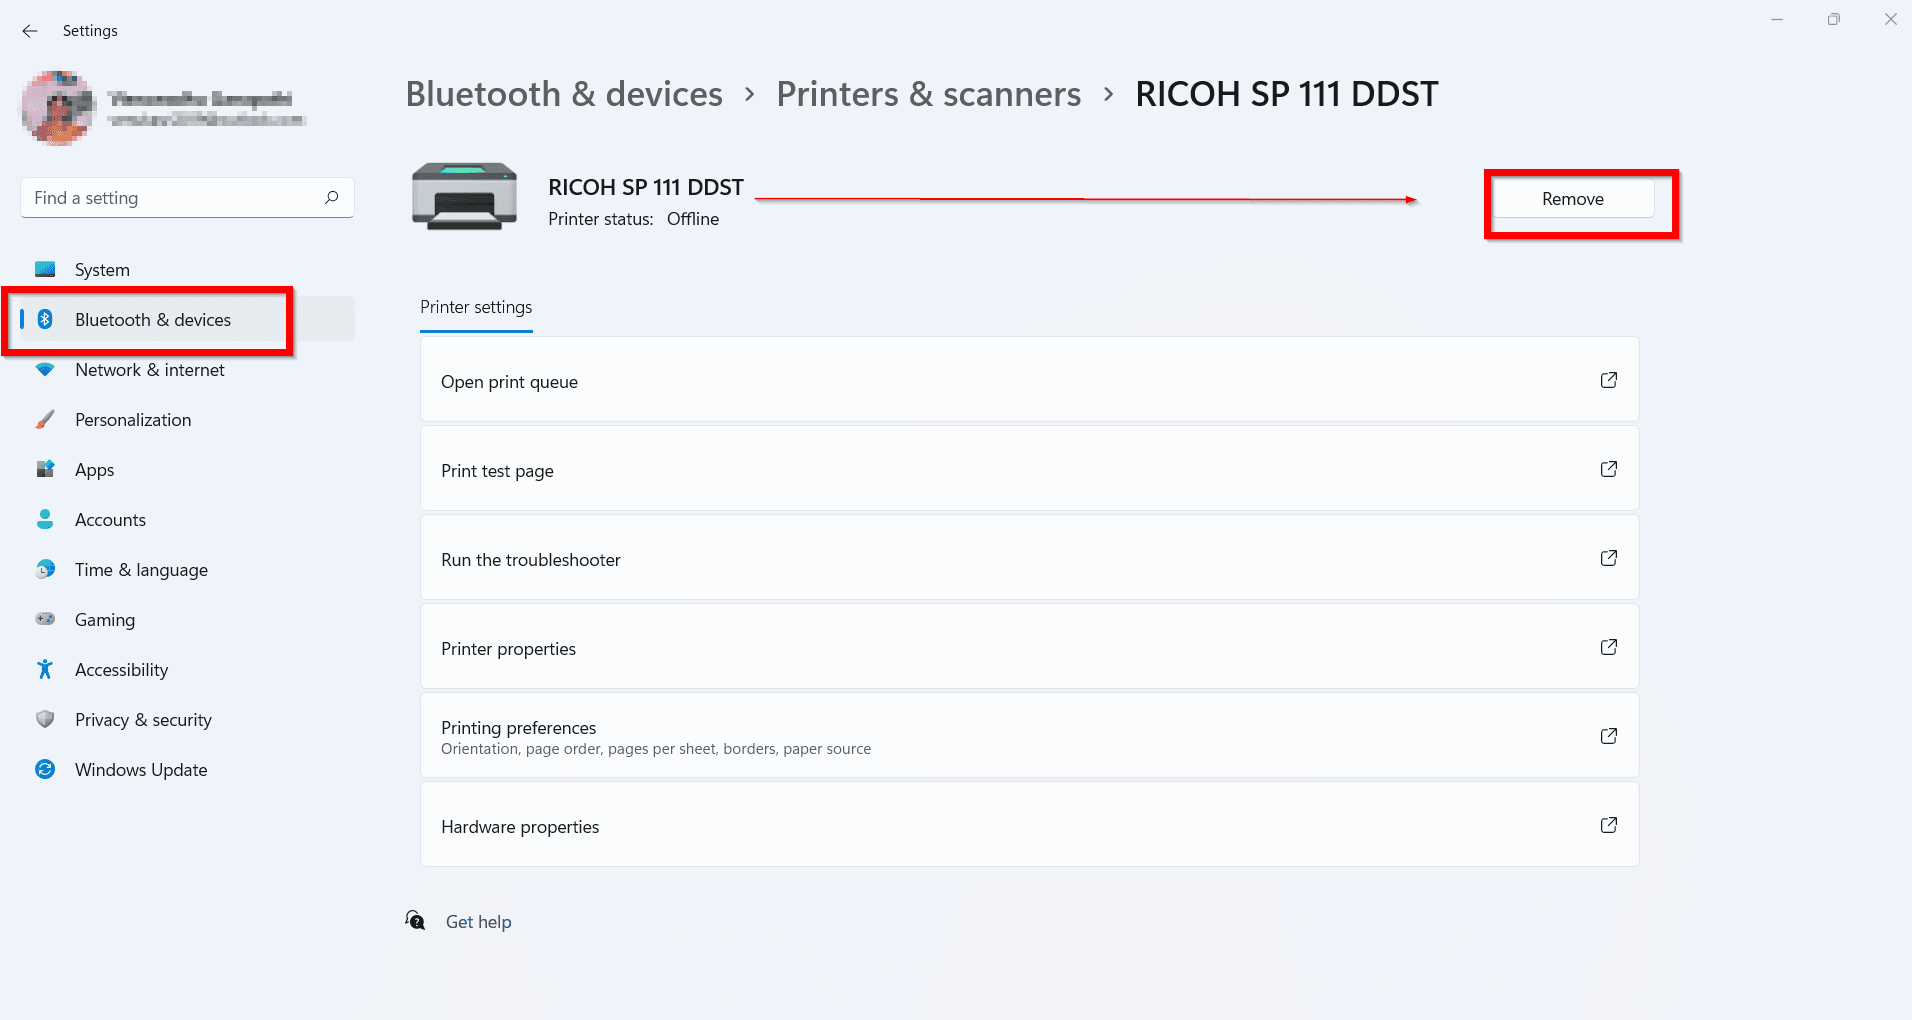Open the Get help link

(x=478, y=922)
